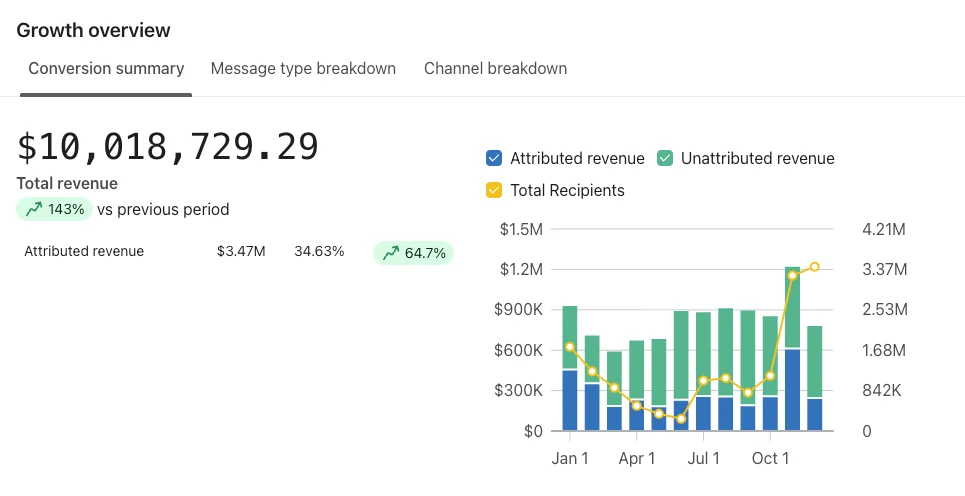
Task: Click the first January revenue bar
Action: coord(570,368)
